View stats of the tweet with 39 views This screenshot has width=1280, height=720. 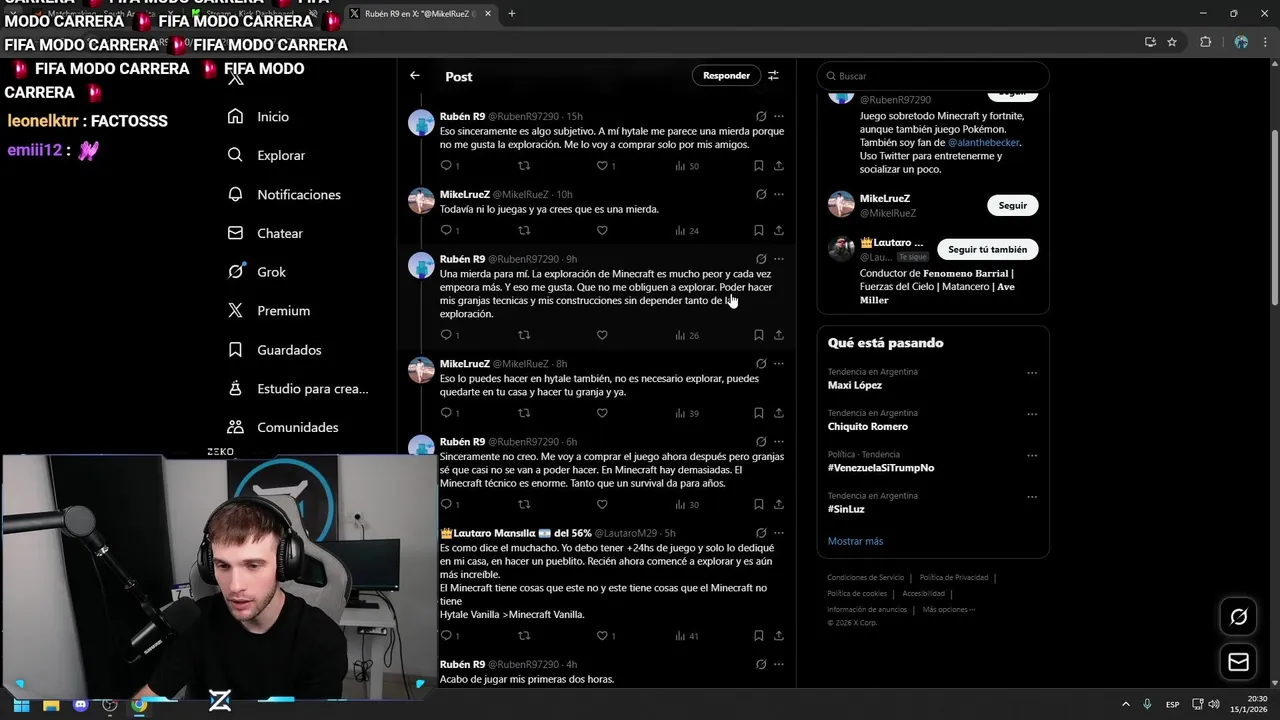687,413
